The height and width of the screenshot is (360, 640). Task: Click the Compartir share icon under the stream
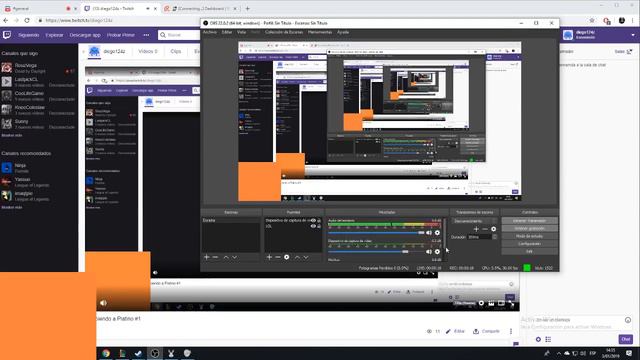point(476,331)
